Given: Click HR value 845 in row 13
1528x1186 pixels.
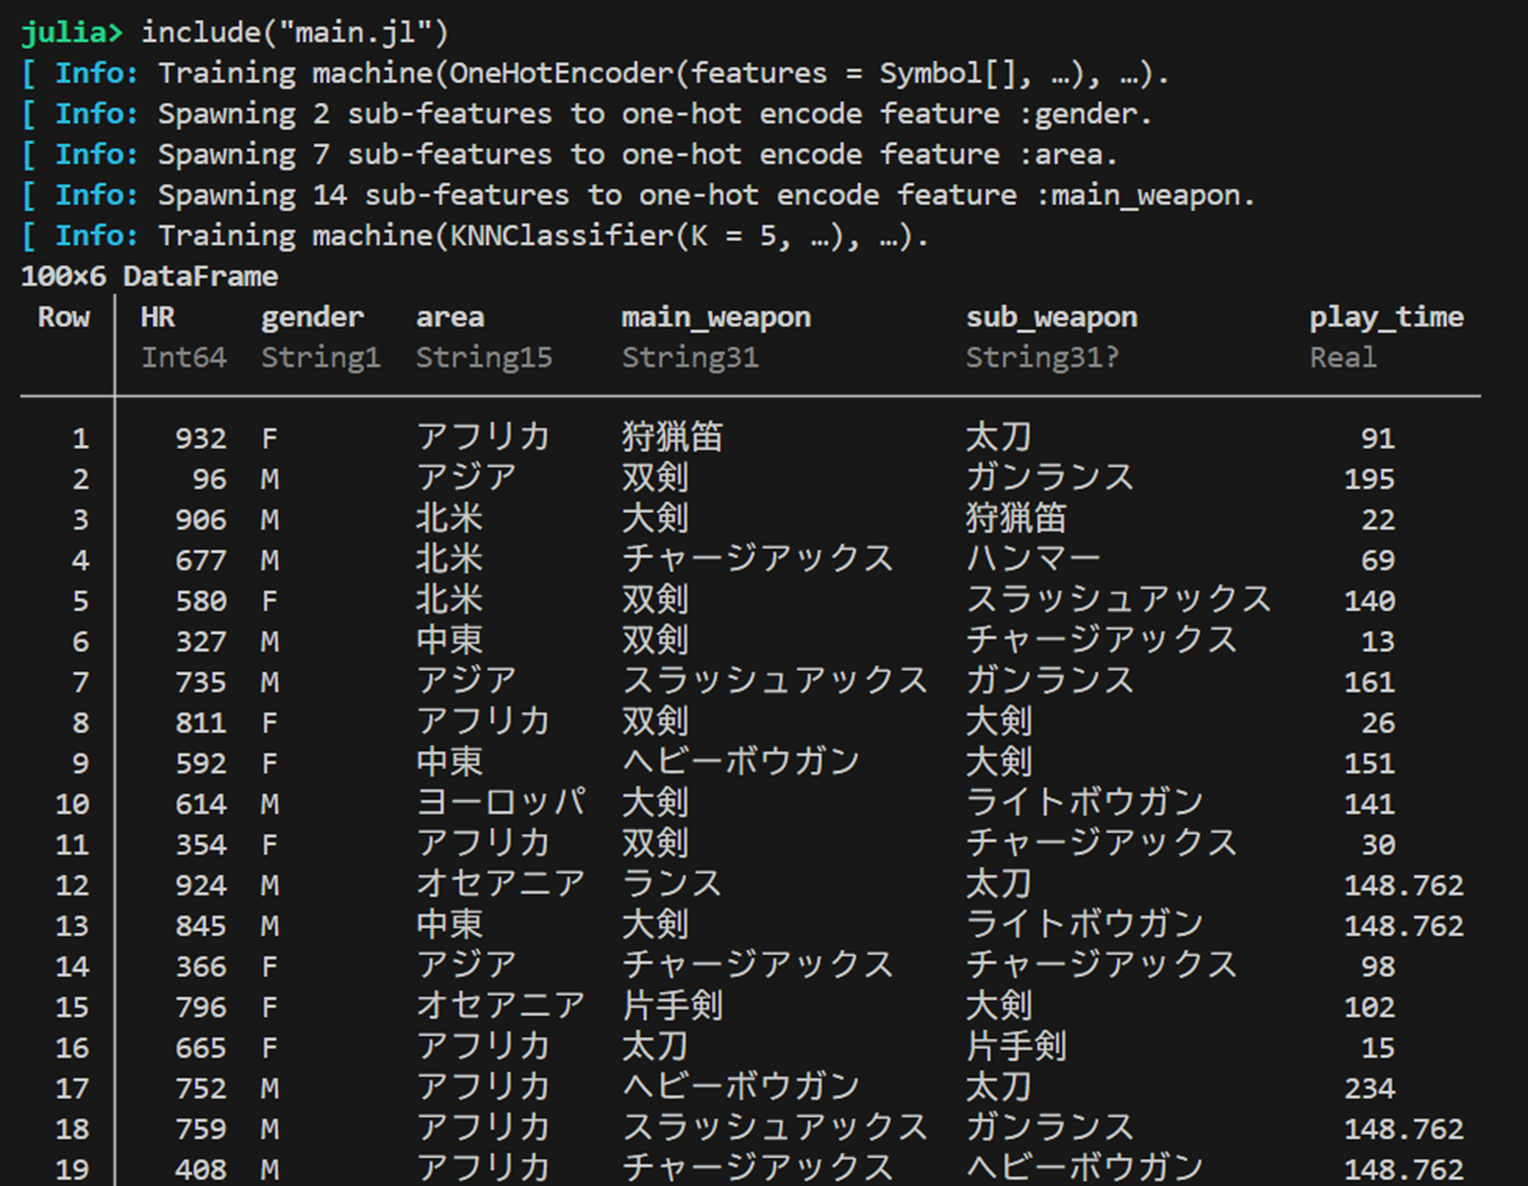Looking at the screenshot, I should 201,926.
